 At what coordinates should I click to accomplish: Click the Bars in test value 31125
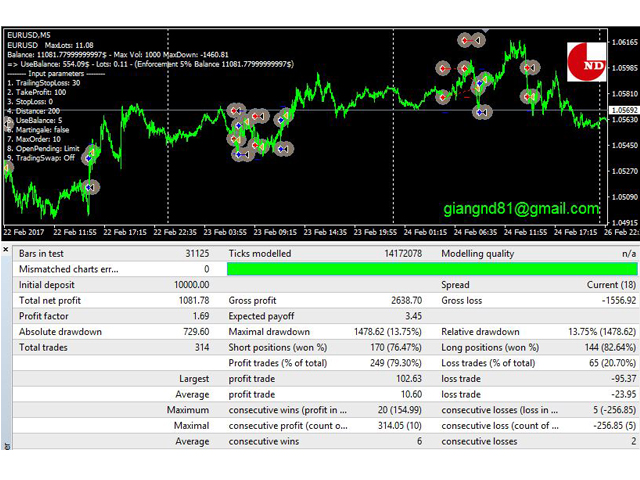point(197,253)
